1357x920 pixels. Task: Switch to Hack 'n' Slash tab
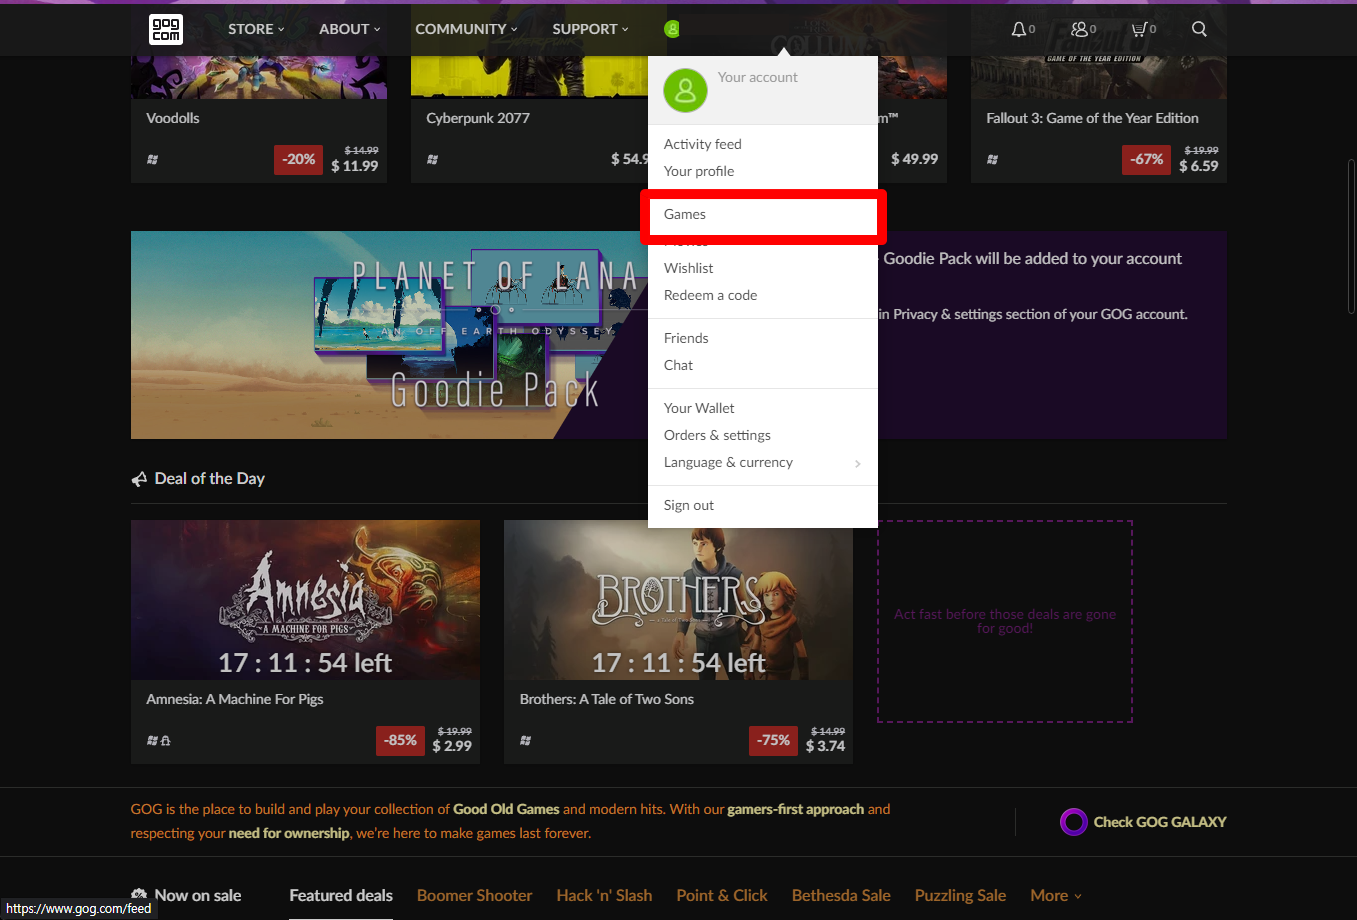tap(604, 895)
